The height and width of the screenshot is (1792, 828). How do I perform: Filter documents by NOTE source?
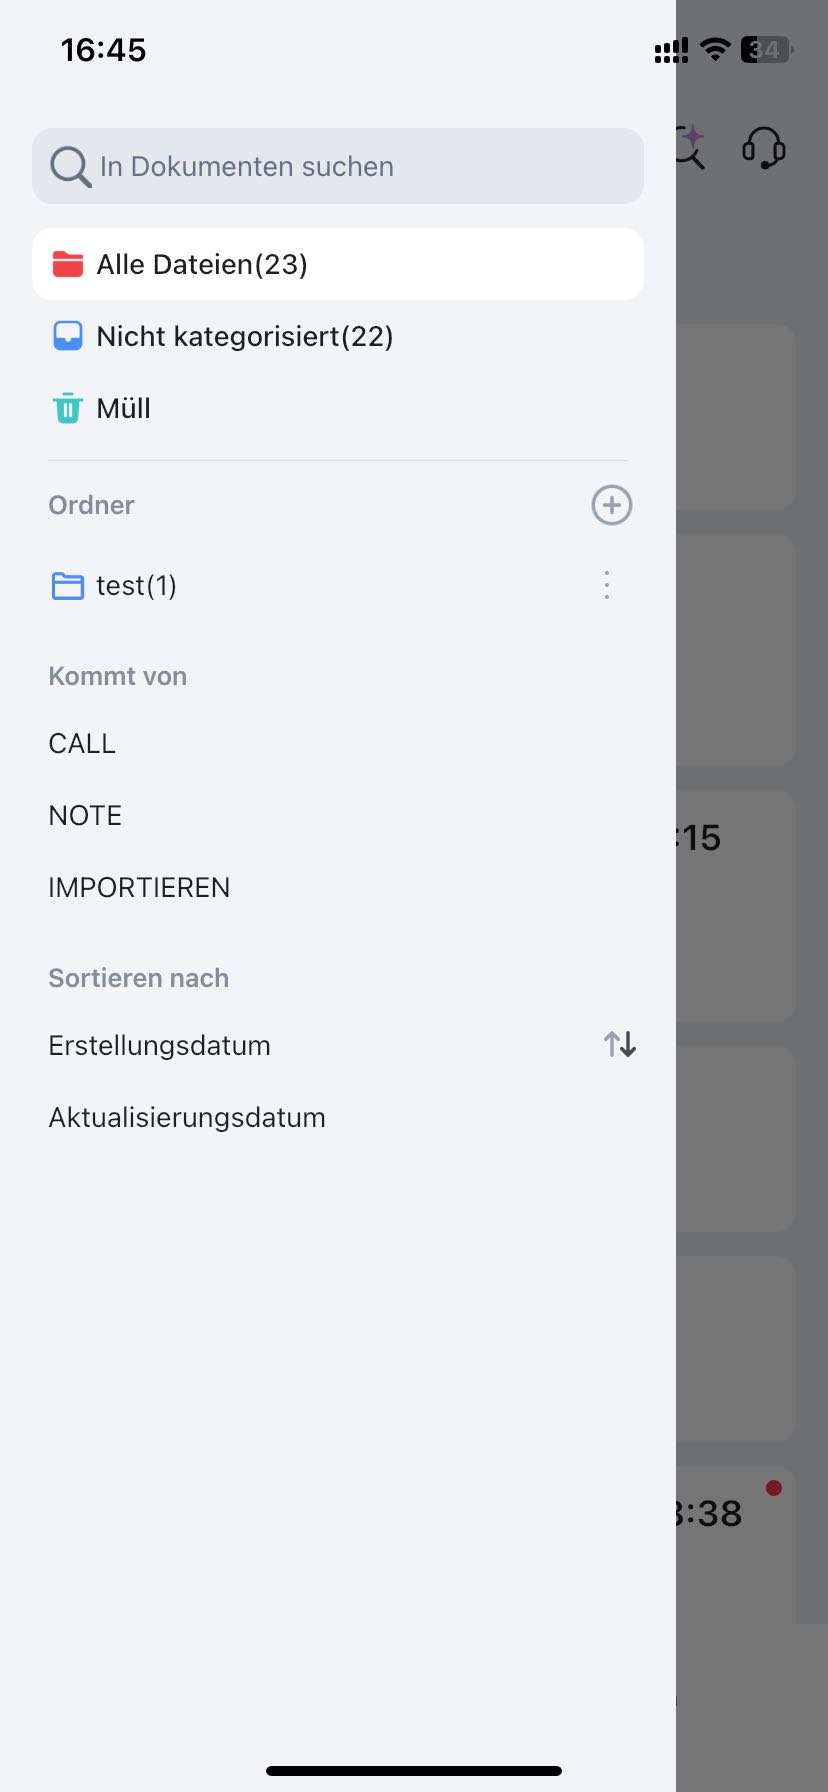85,815
